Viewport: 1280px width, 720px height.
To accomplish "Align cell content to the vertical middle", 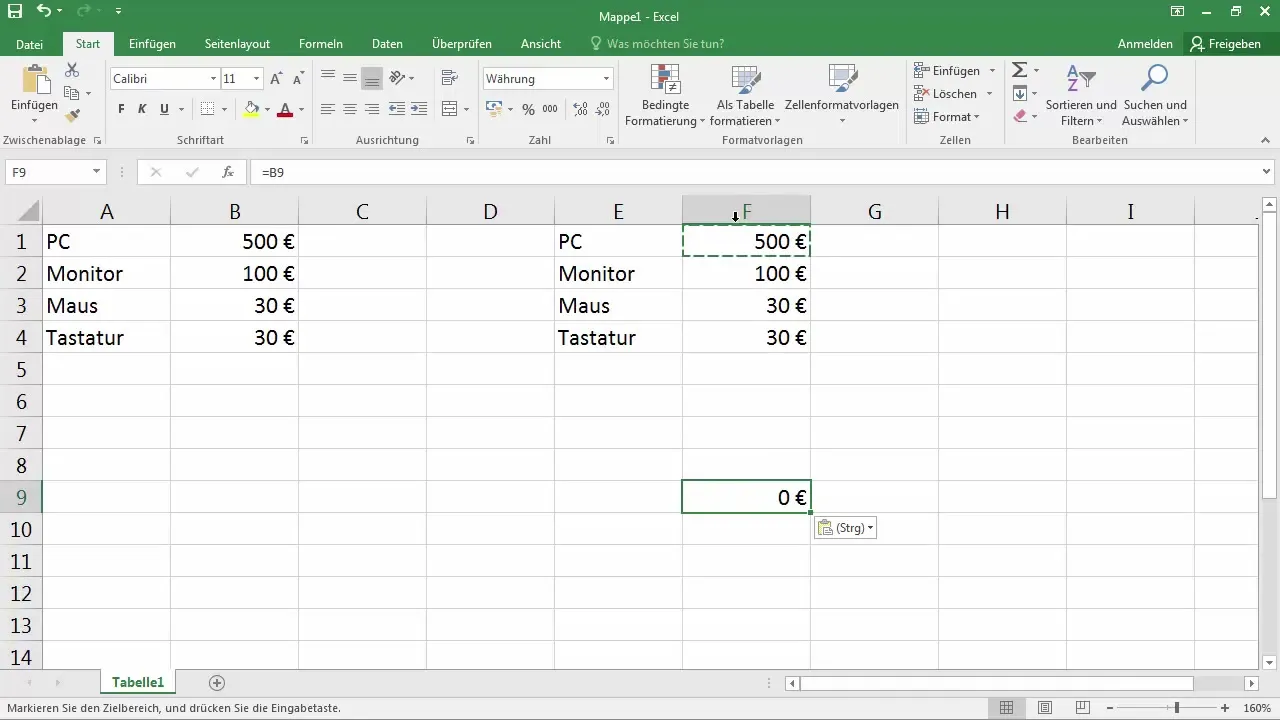I will coord(350,78).
